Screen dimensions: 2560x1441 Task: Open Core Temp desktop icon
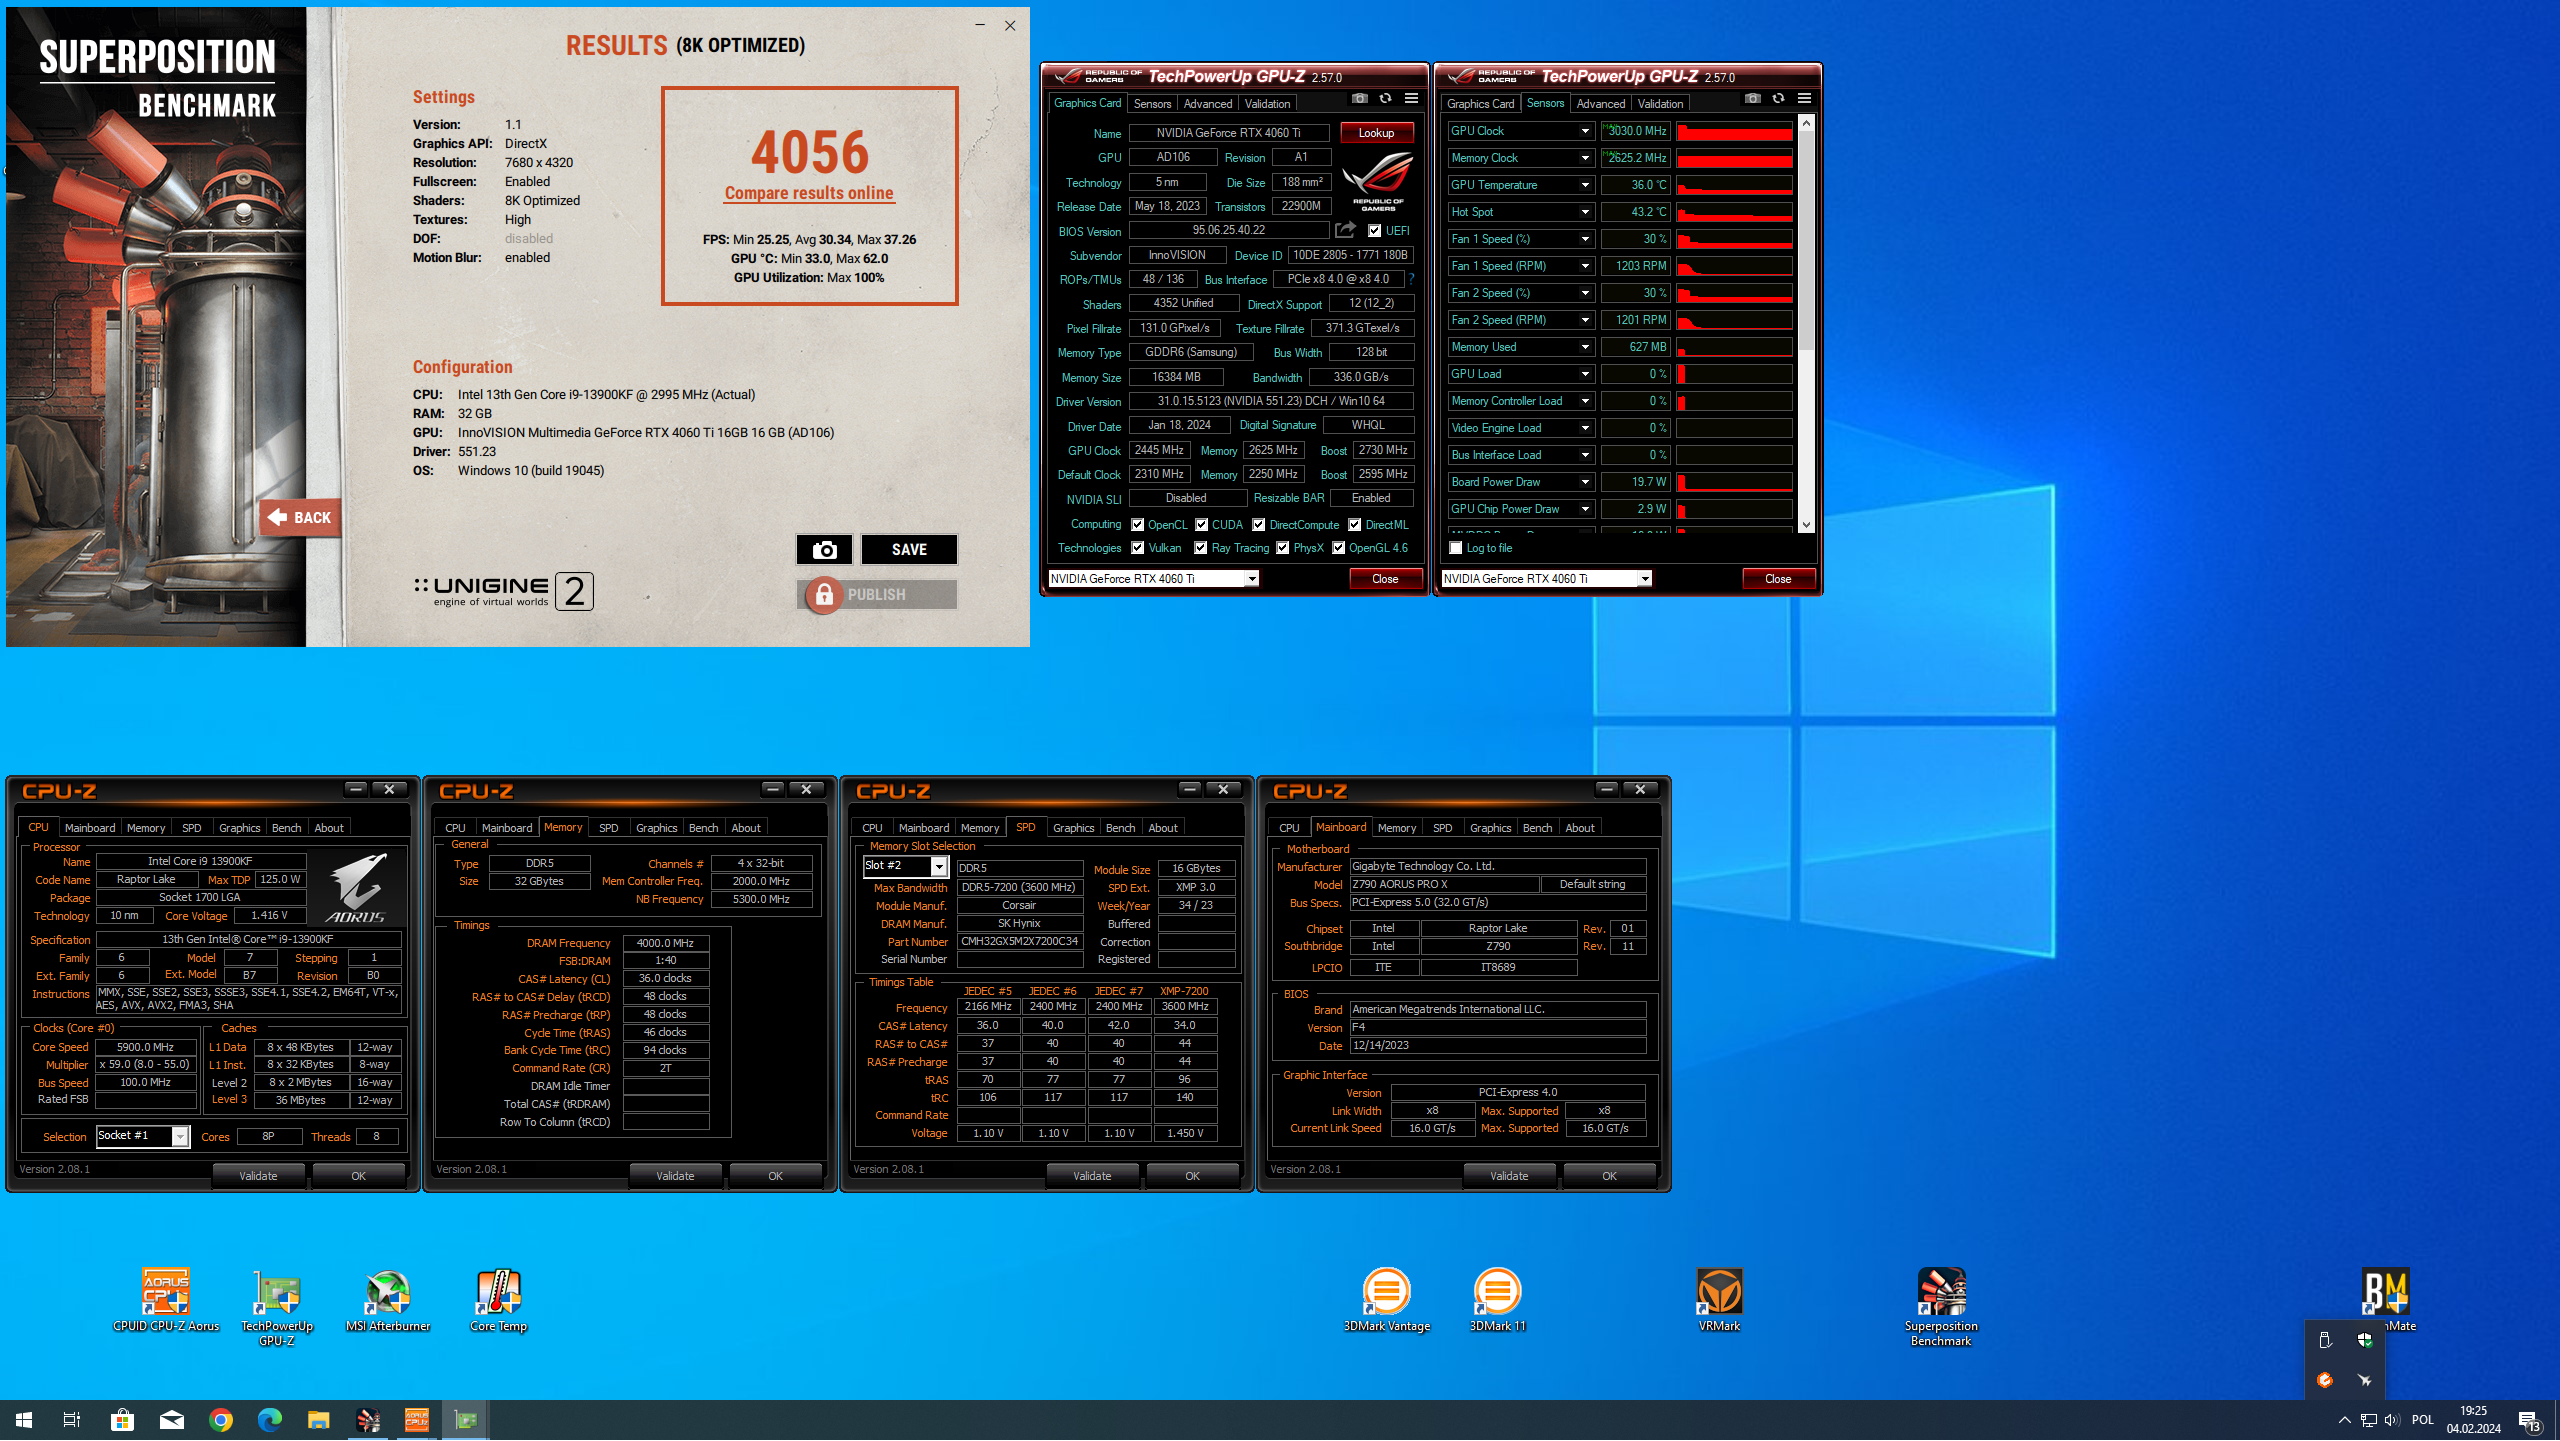(x=498, y=1302)
